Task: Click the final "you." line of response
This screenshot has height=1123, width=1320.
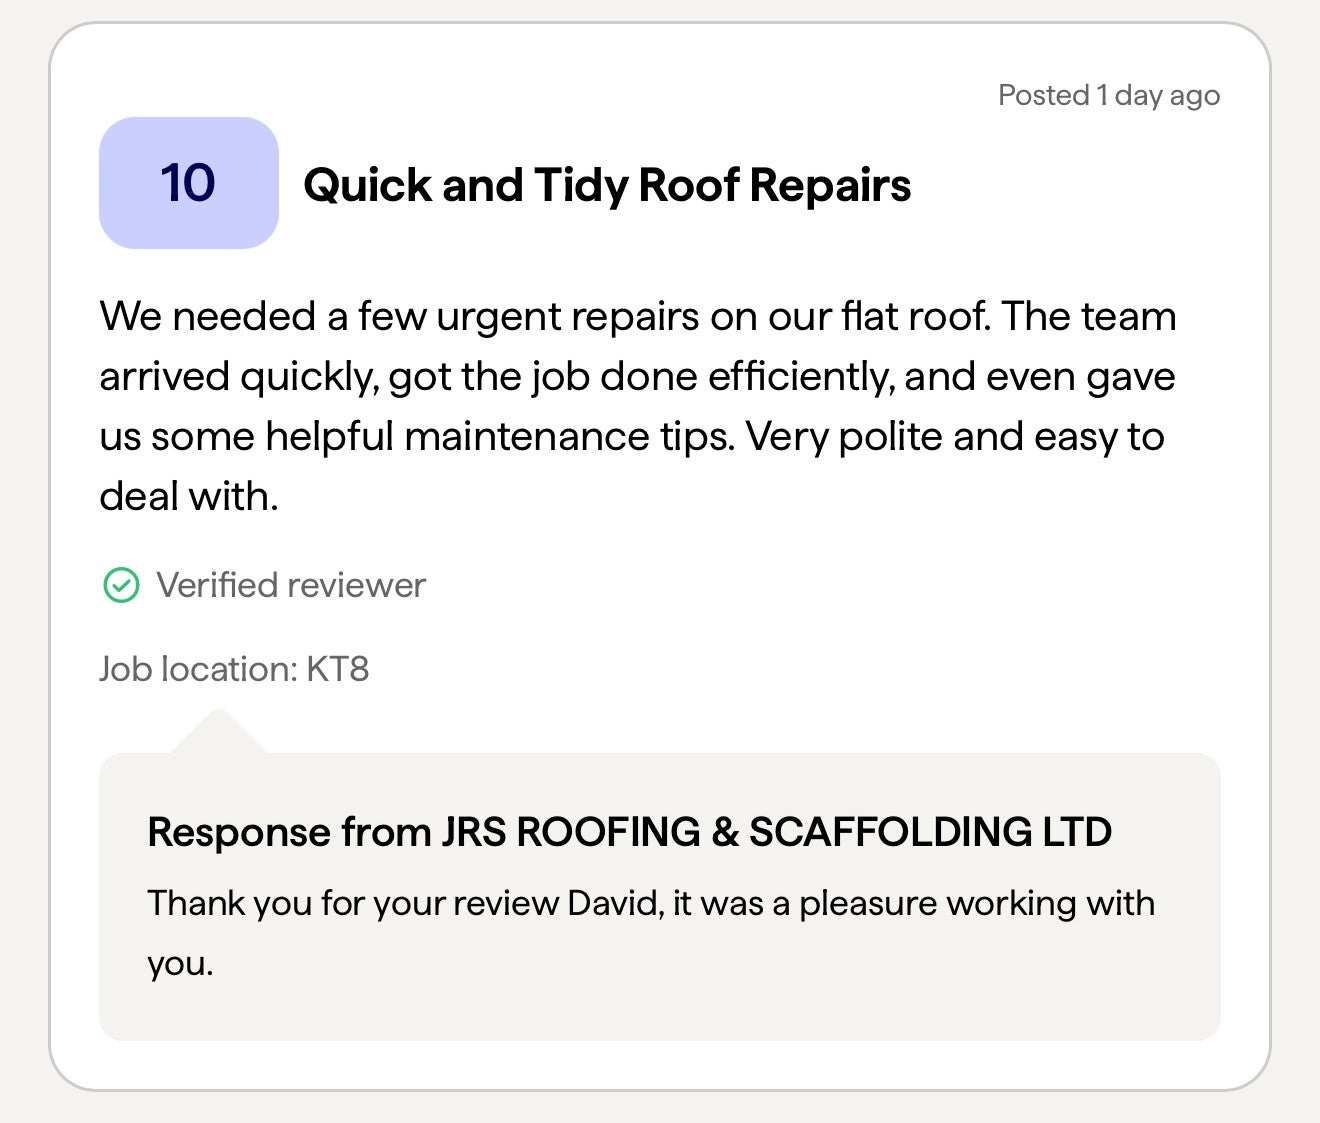Action: [x=180, y=963]
